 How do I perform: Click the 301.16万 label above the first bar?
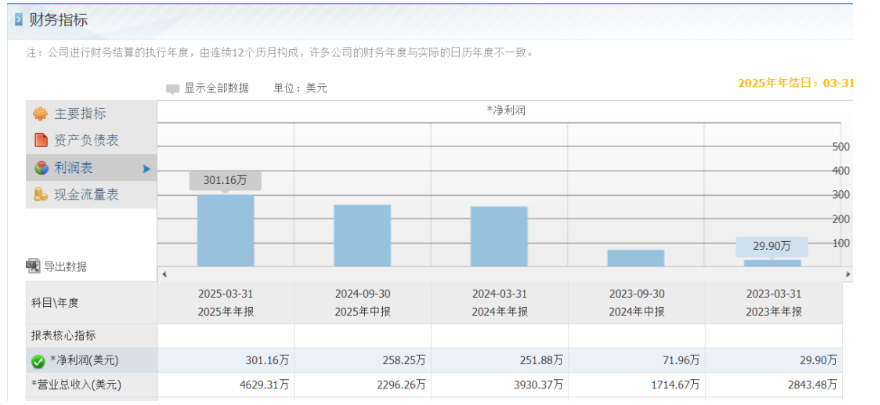[225, 181]
